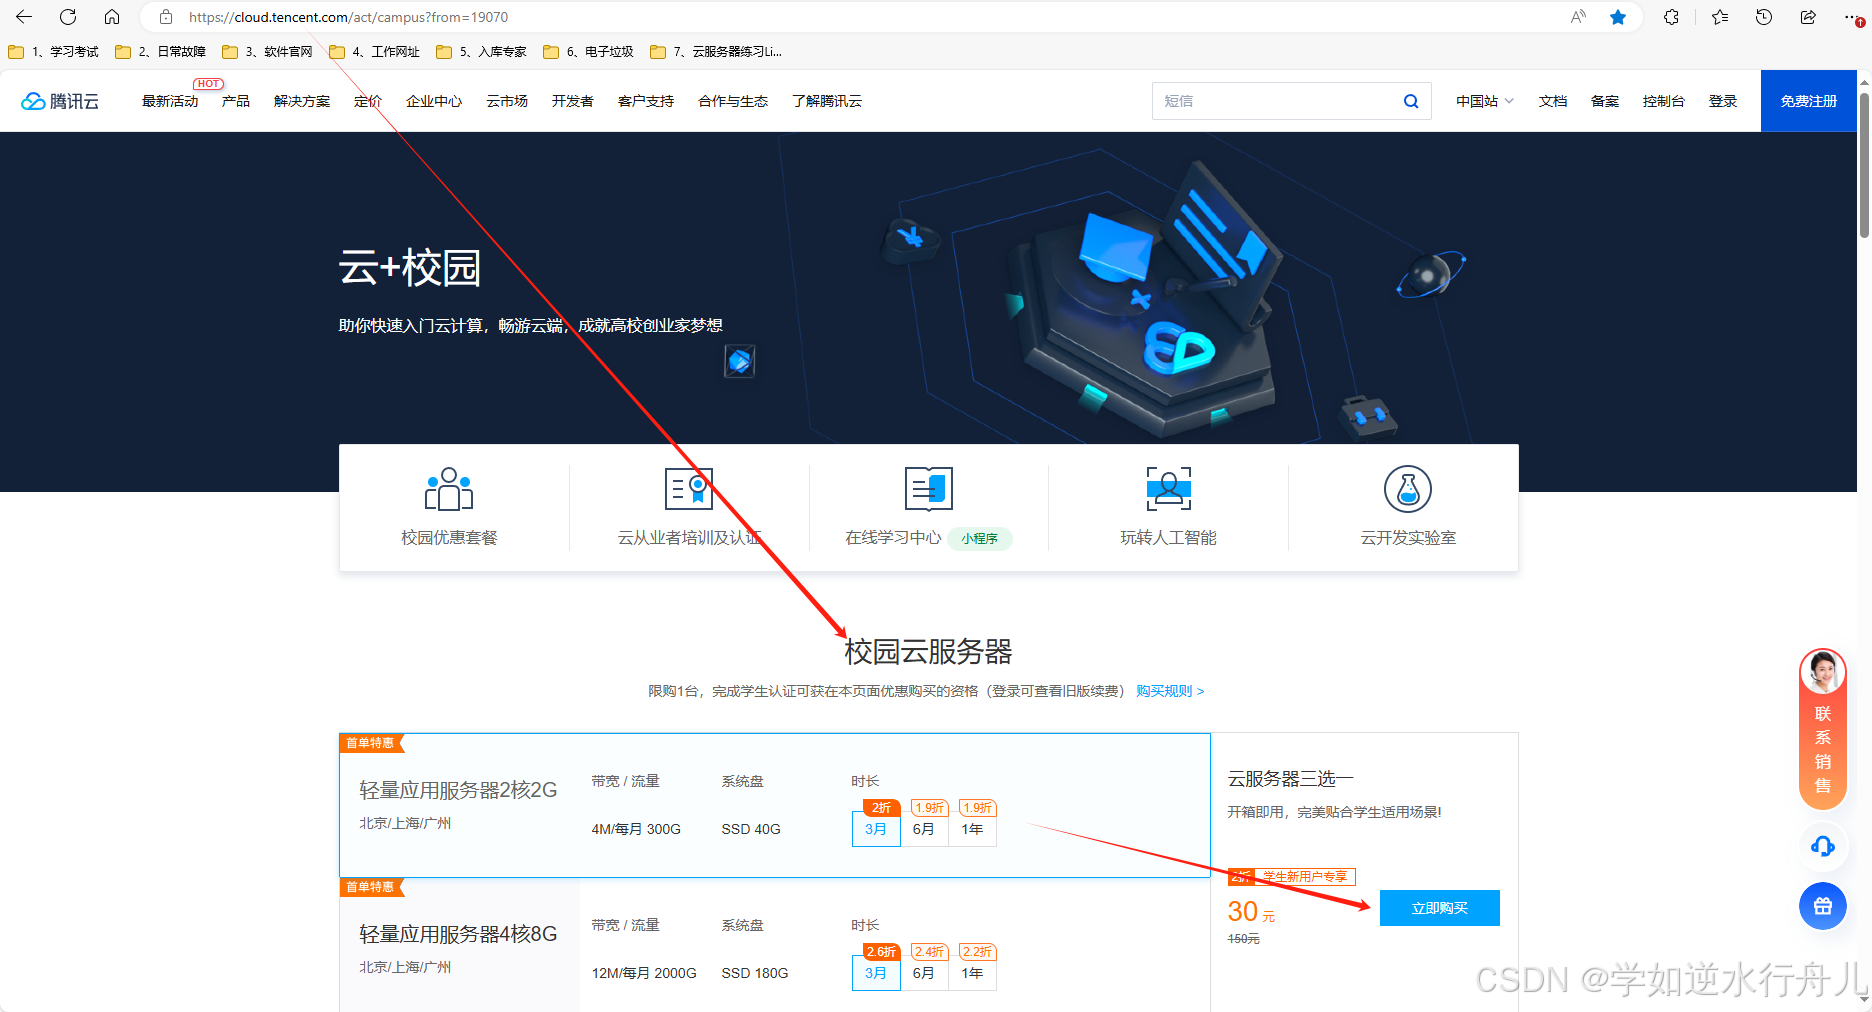Open 客户支持 nav menu
This screenshot has width=1872, height=1012.
click(x=646, y=101)
